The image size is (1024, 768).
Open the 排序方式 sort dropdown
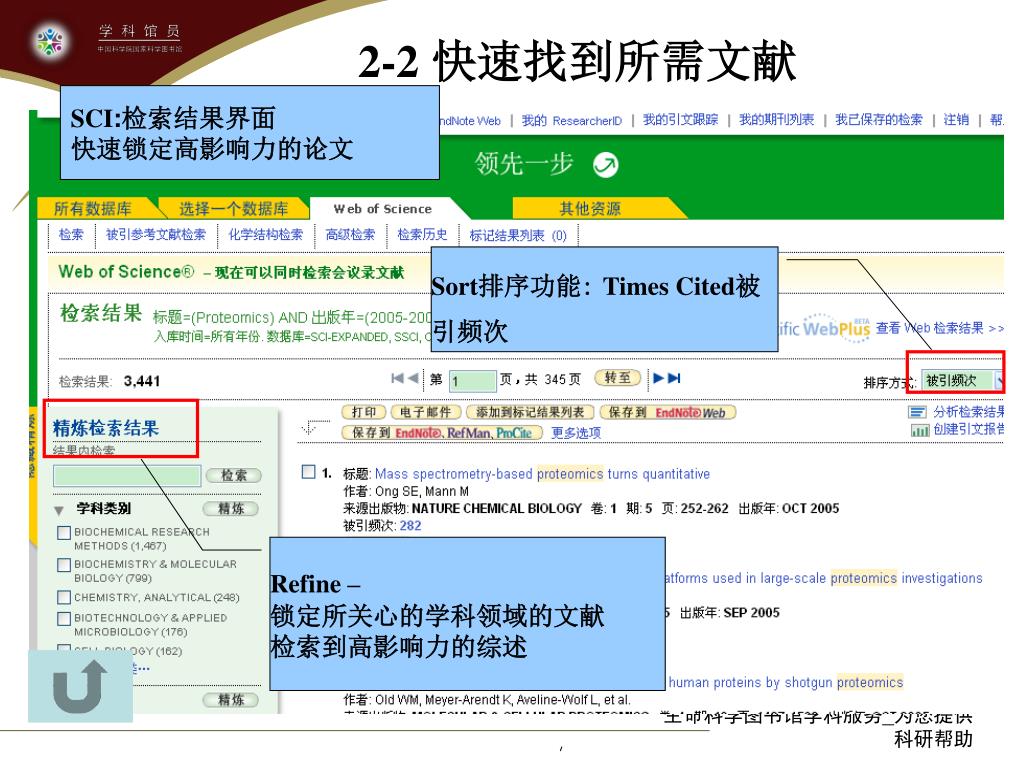click(x=963, y=381)
